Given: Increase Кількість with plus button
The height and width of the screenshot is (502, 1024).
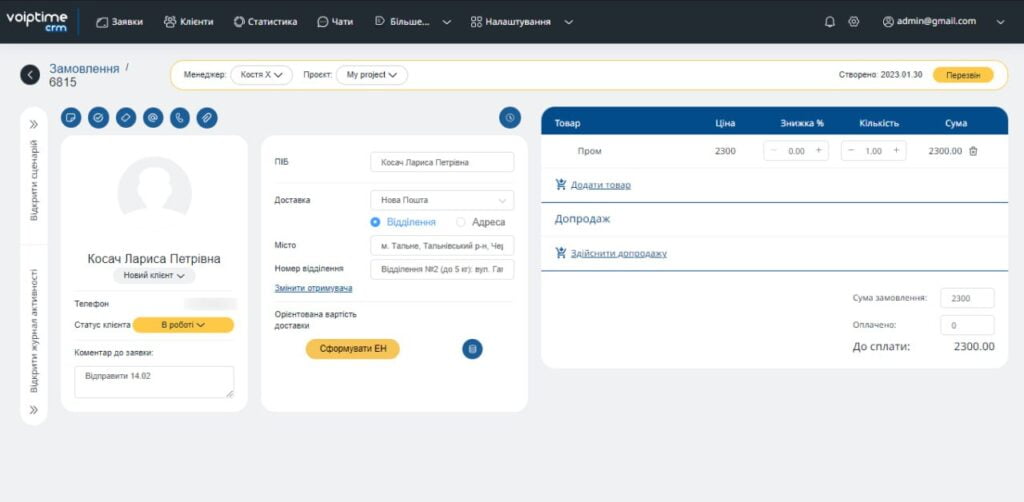Looking at the screenshot, I should (896, 151).
